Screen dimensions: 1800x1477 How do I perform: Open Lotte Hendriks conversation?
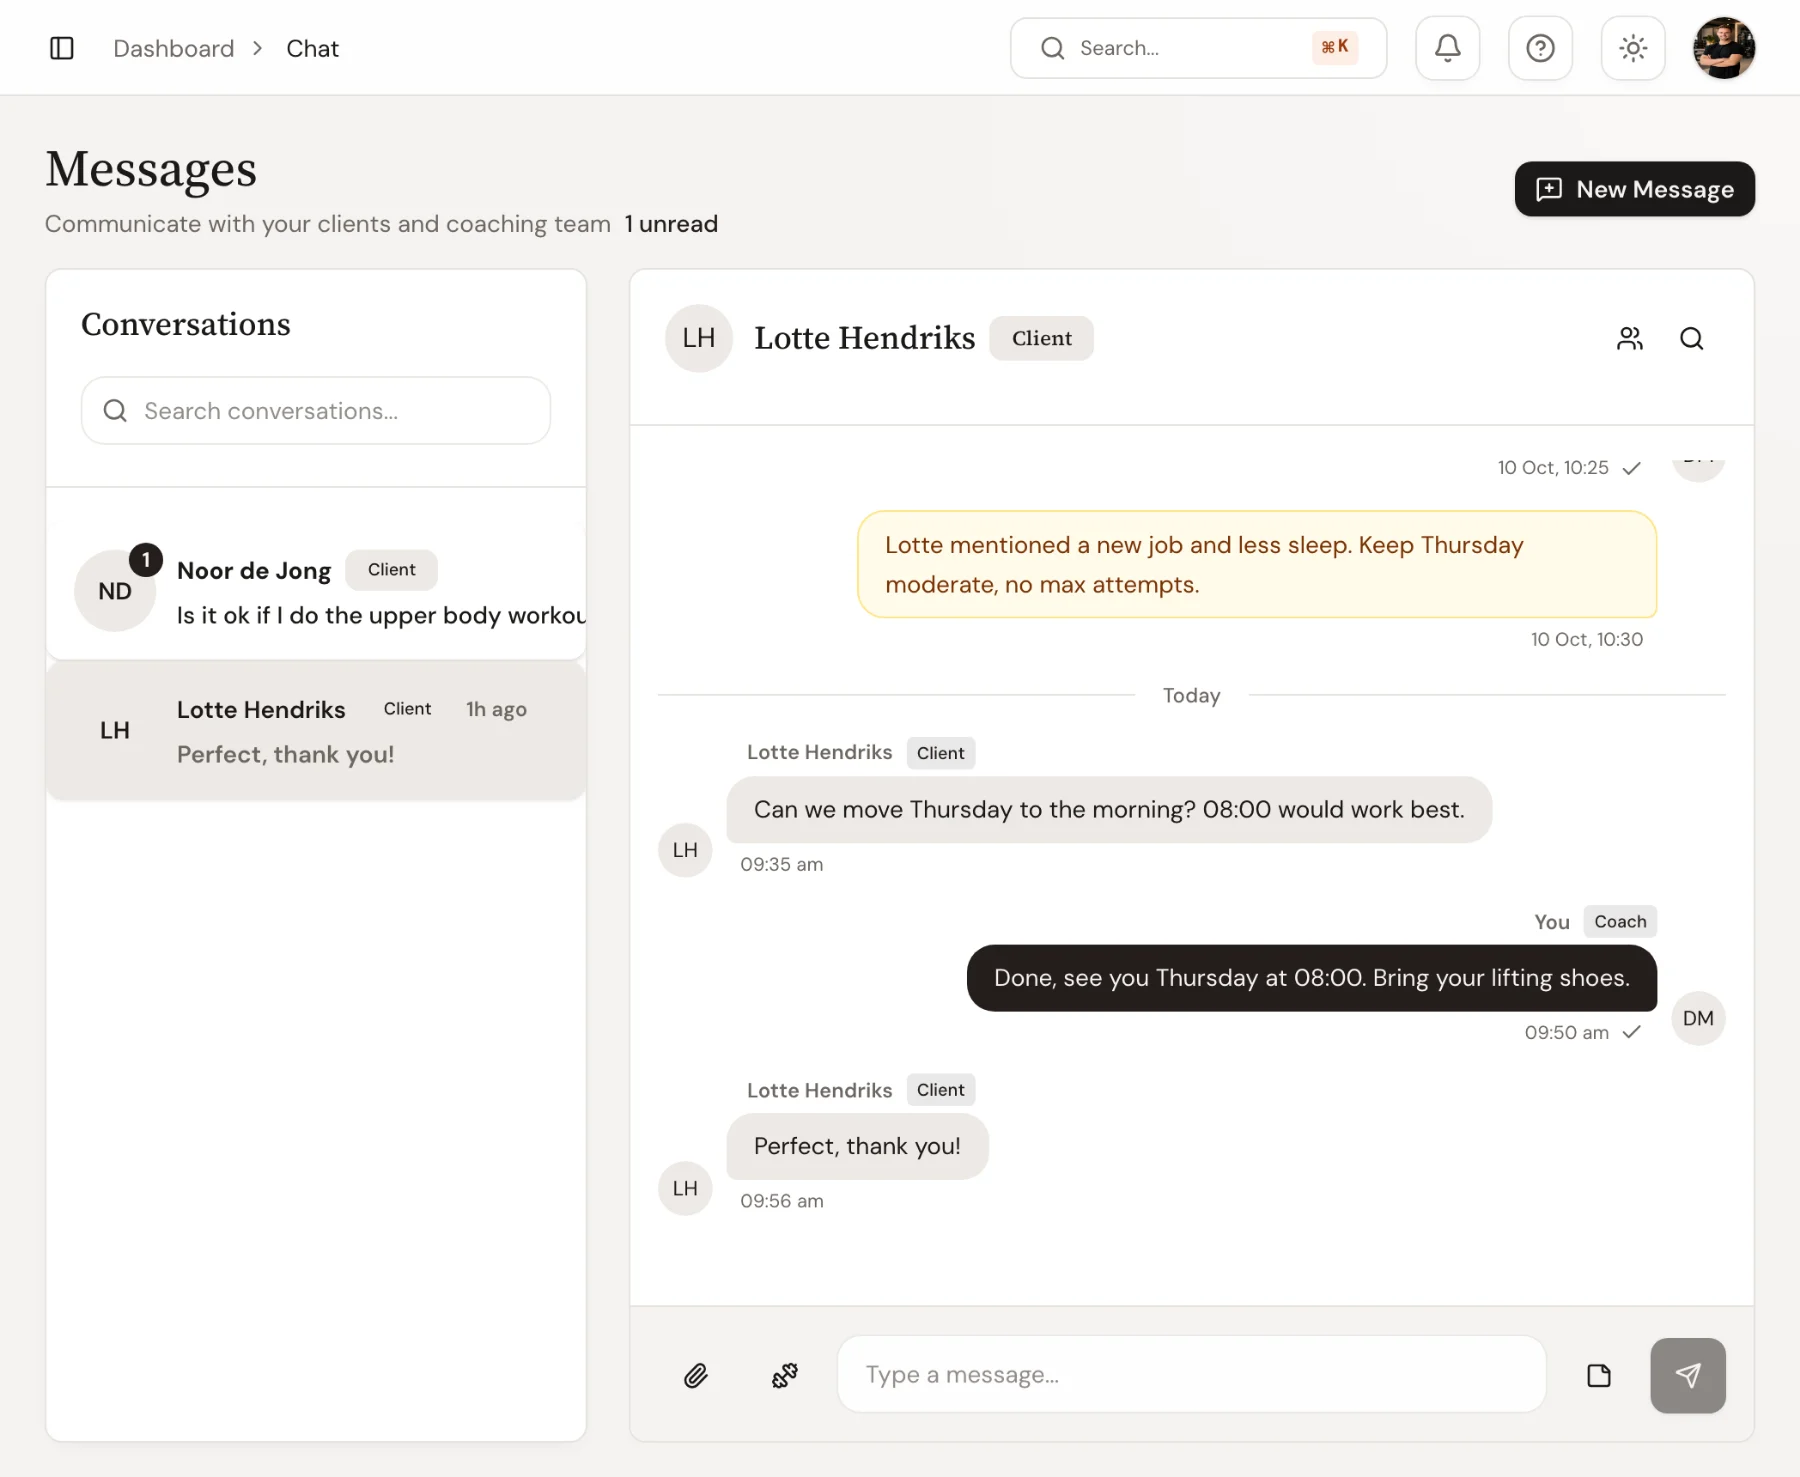click(316, 731)
